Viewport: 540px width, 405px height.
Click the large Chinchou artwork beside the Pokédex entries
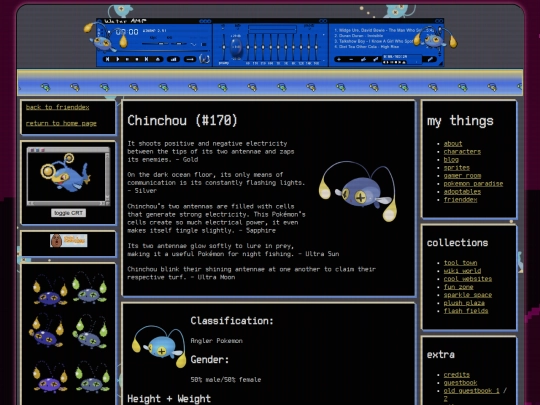358,191
